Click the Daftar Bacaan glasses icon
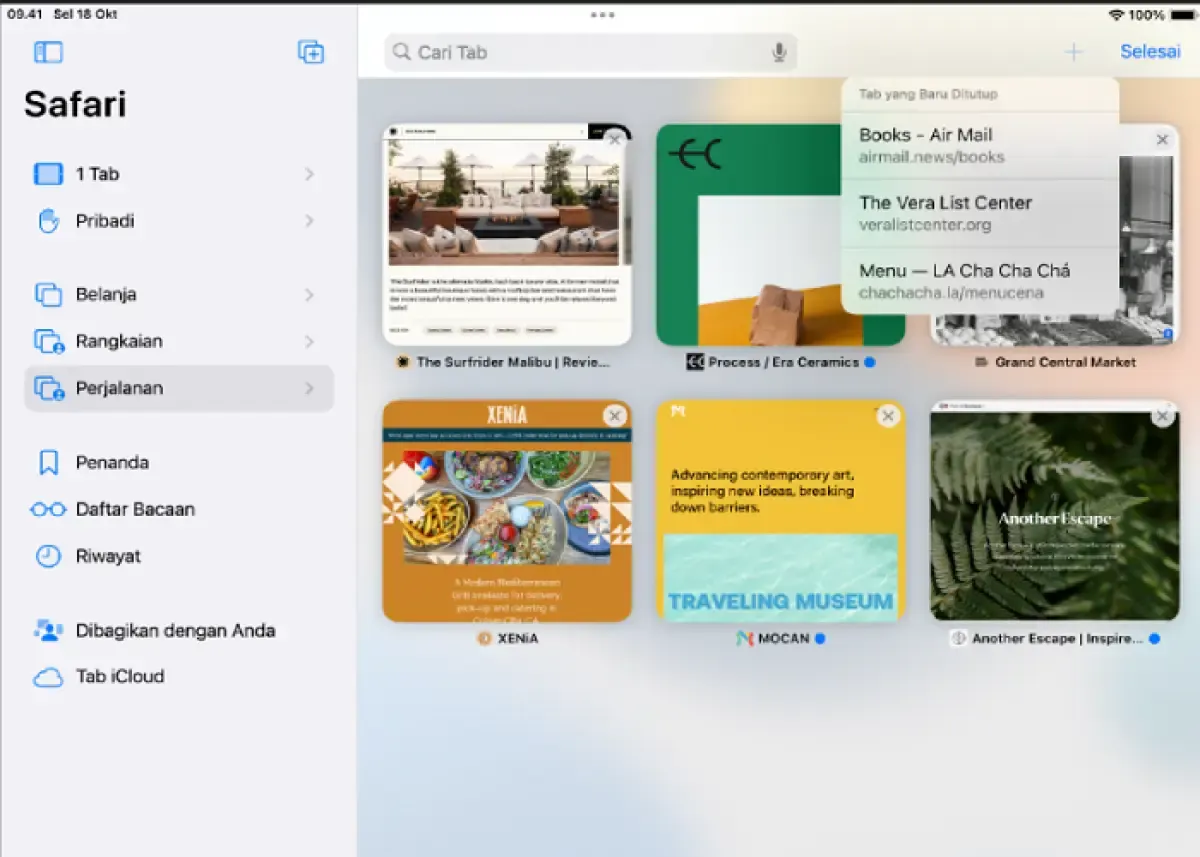The width and height of the screenshot is (1200, 857). tap(48, 509)
